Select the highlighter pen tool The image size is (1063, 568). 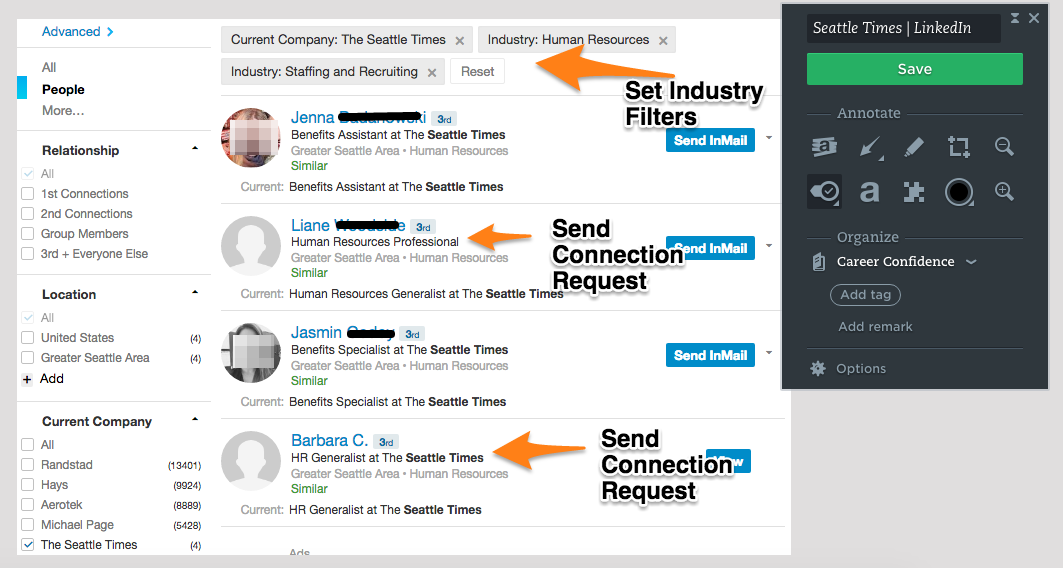(914, 148)
